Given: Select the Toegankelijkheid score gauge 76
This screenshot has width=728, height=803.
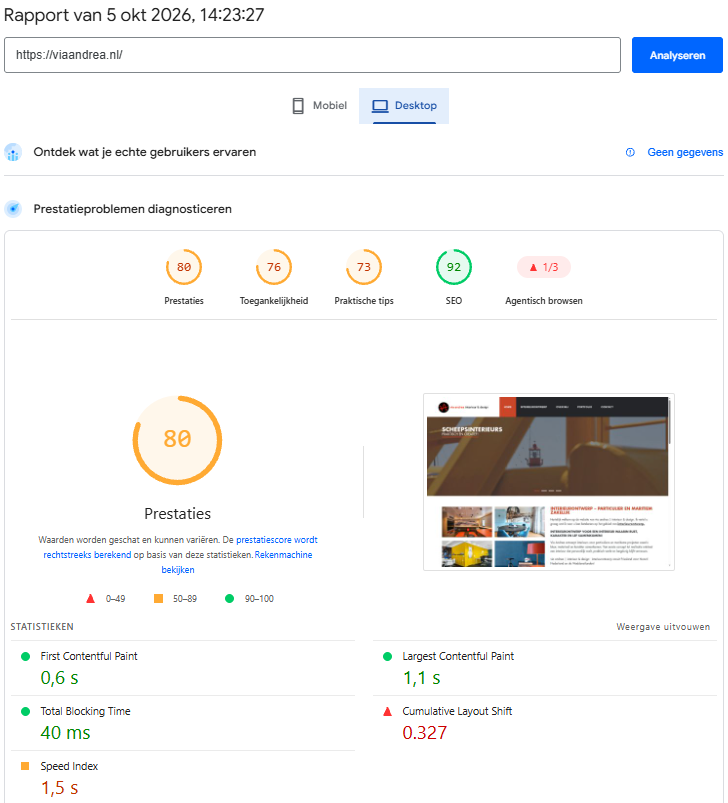Looking at the screenshot, I should tap(274, 267).
